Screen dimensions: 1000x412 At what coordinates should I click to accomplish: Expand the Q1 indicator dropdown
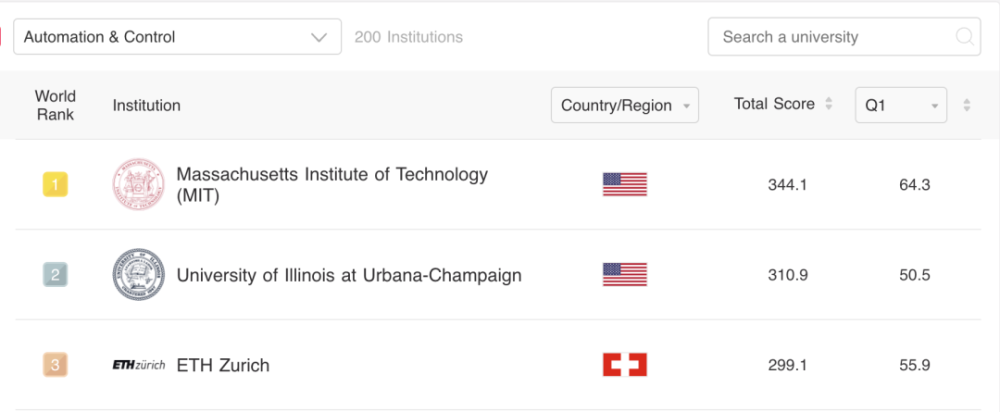point(900,105)
